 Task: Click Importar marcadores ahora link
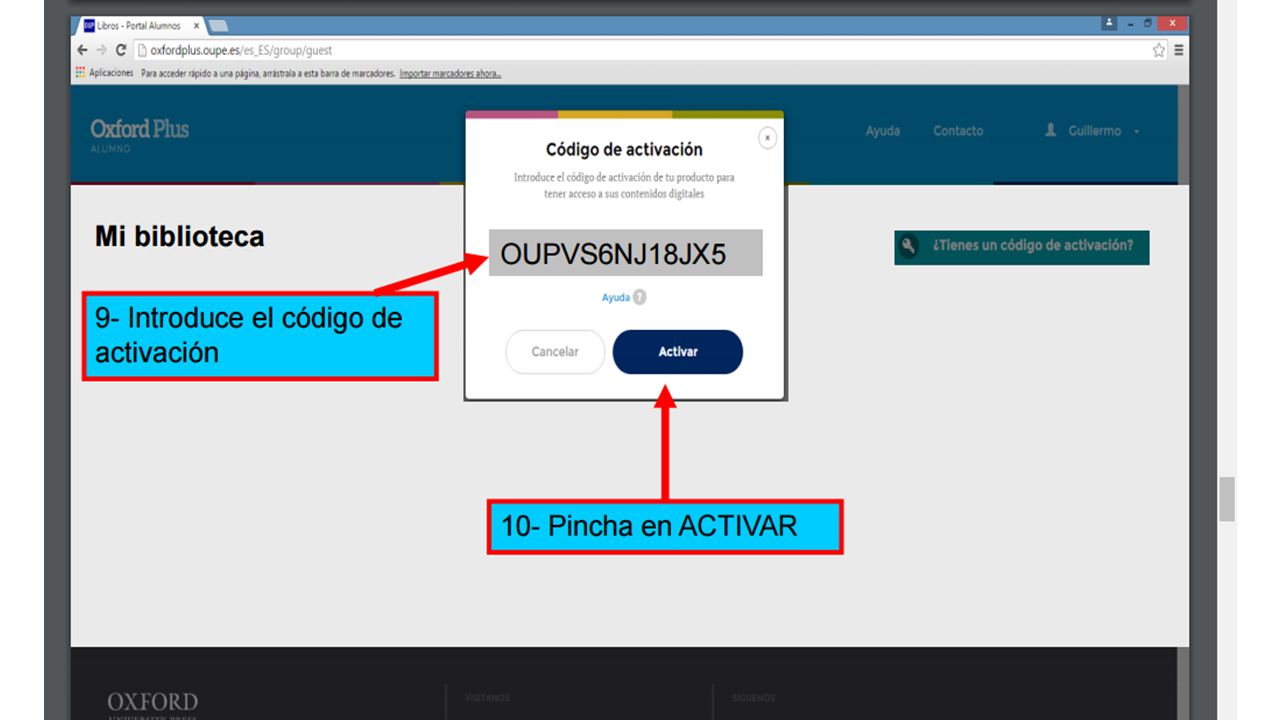point(450,73)
